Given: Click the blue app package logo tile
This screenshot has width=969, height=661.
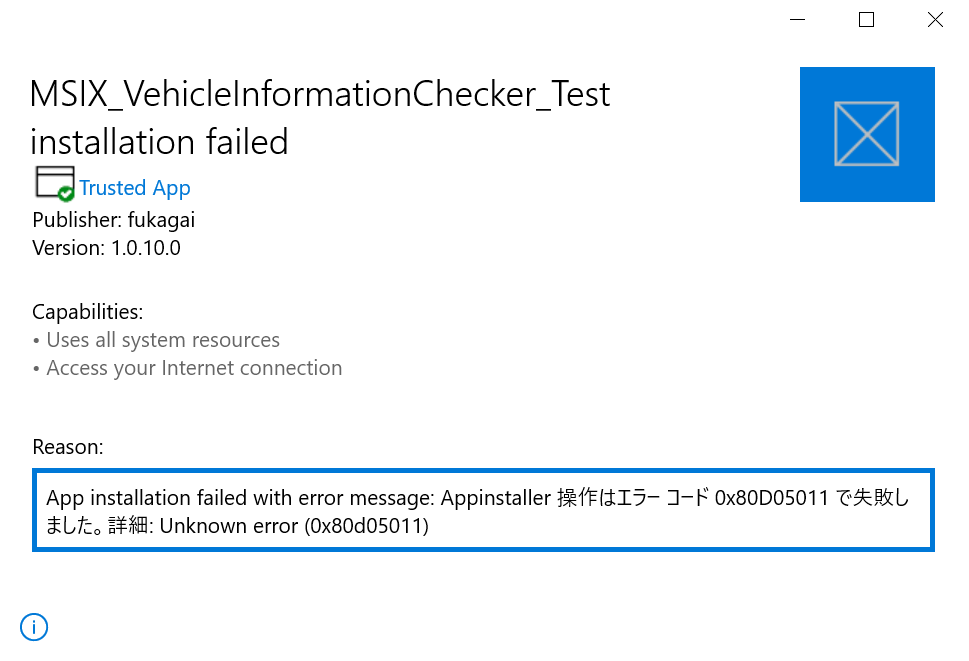Looking at the screenshot, I should coord(867,134).
